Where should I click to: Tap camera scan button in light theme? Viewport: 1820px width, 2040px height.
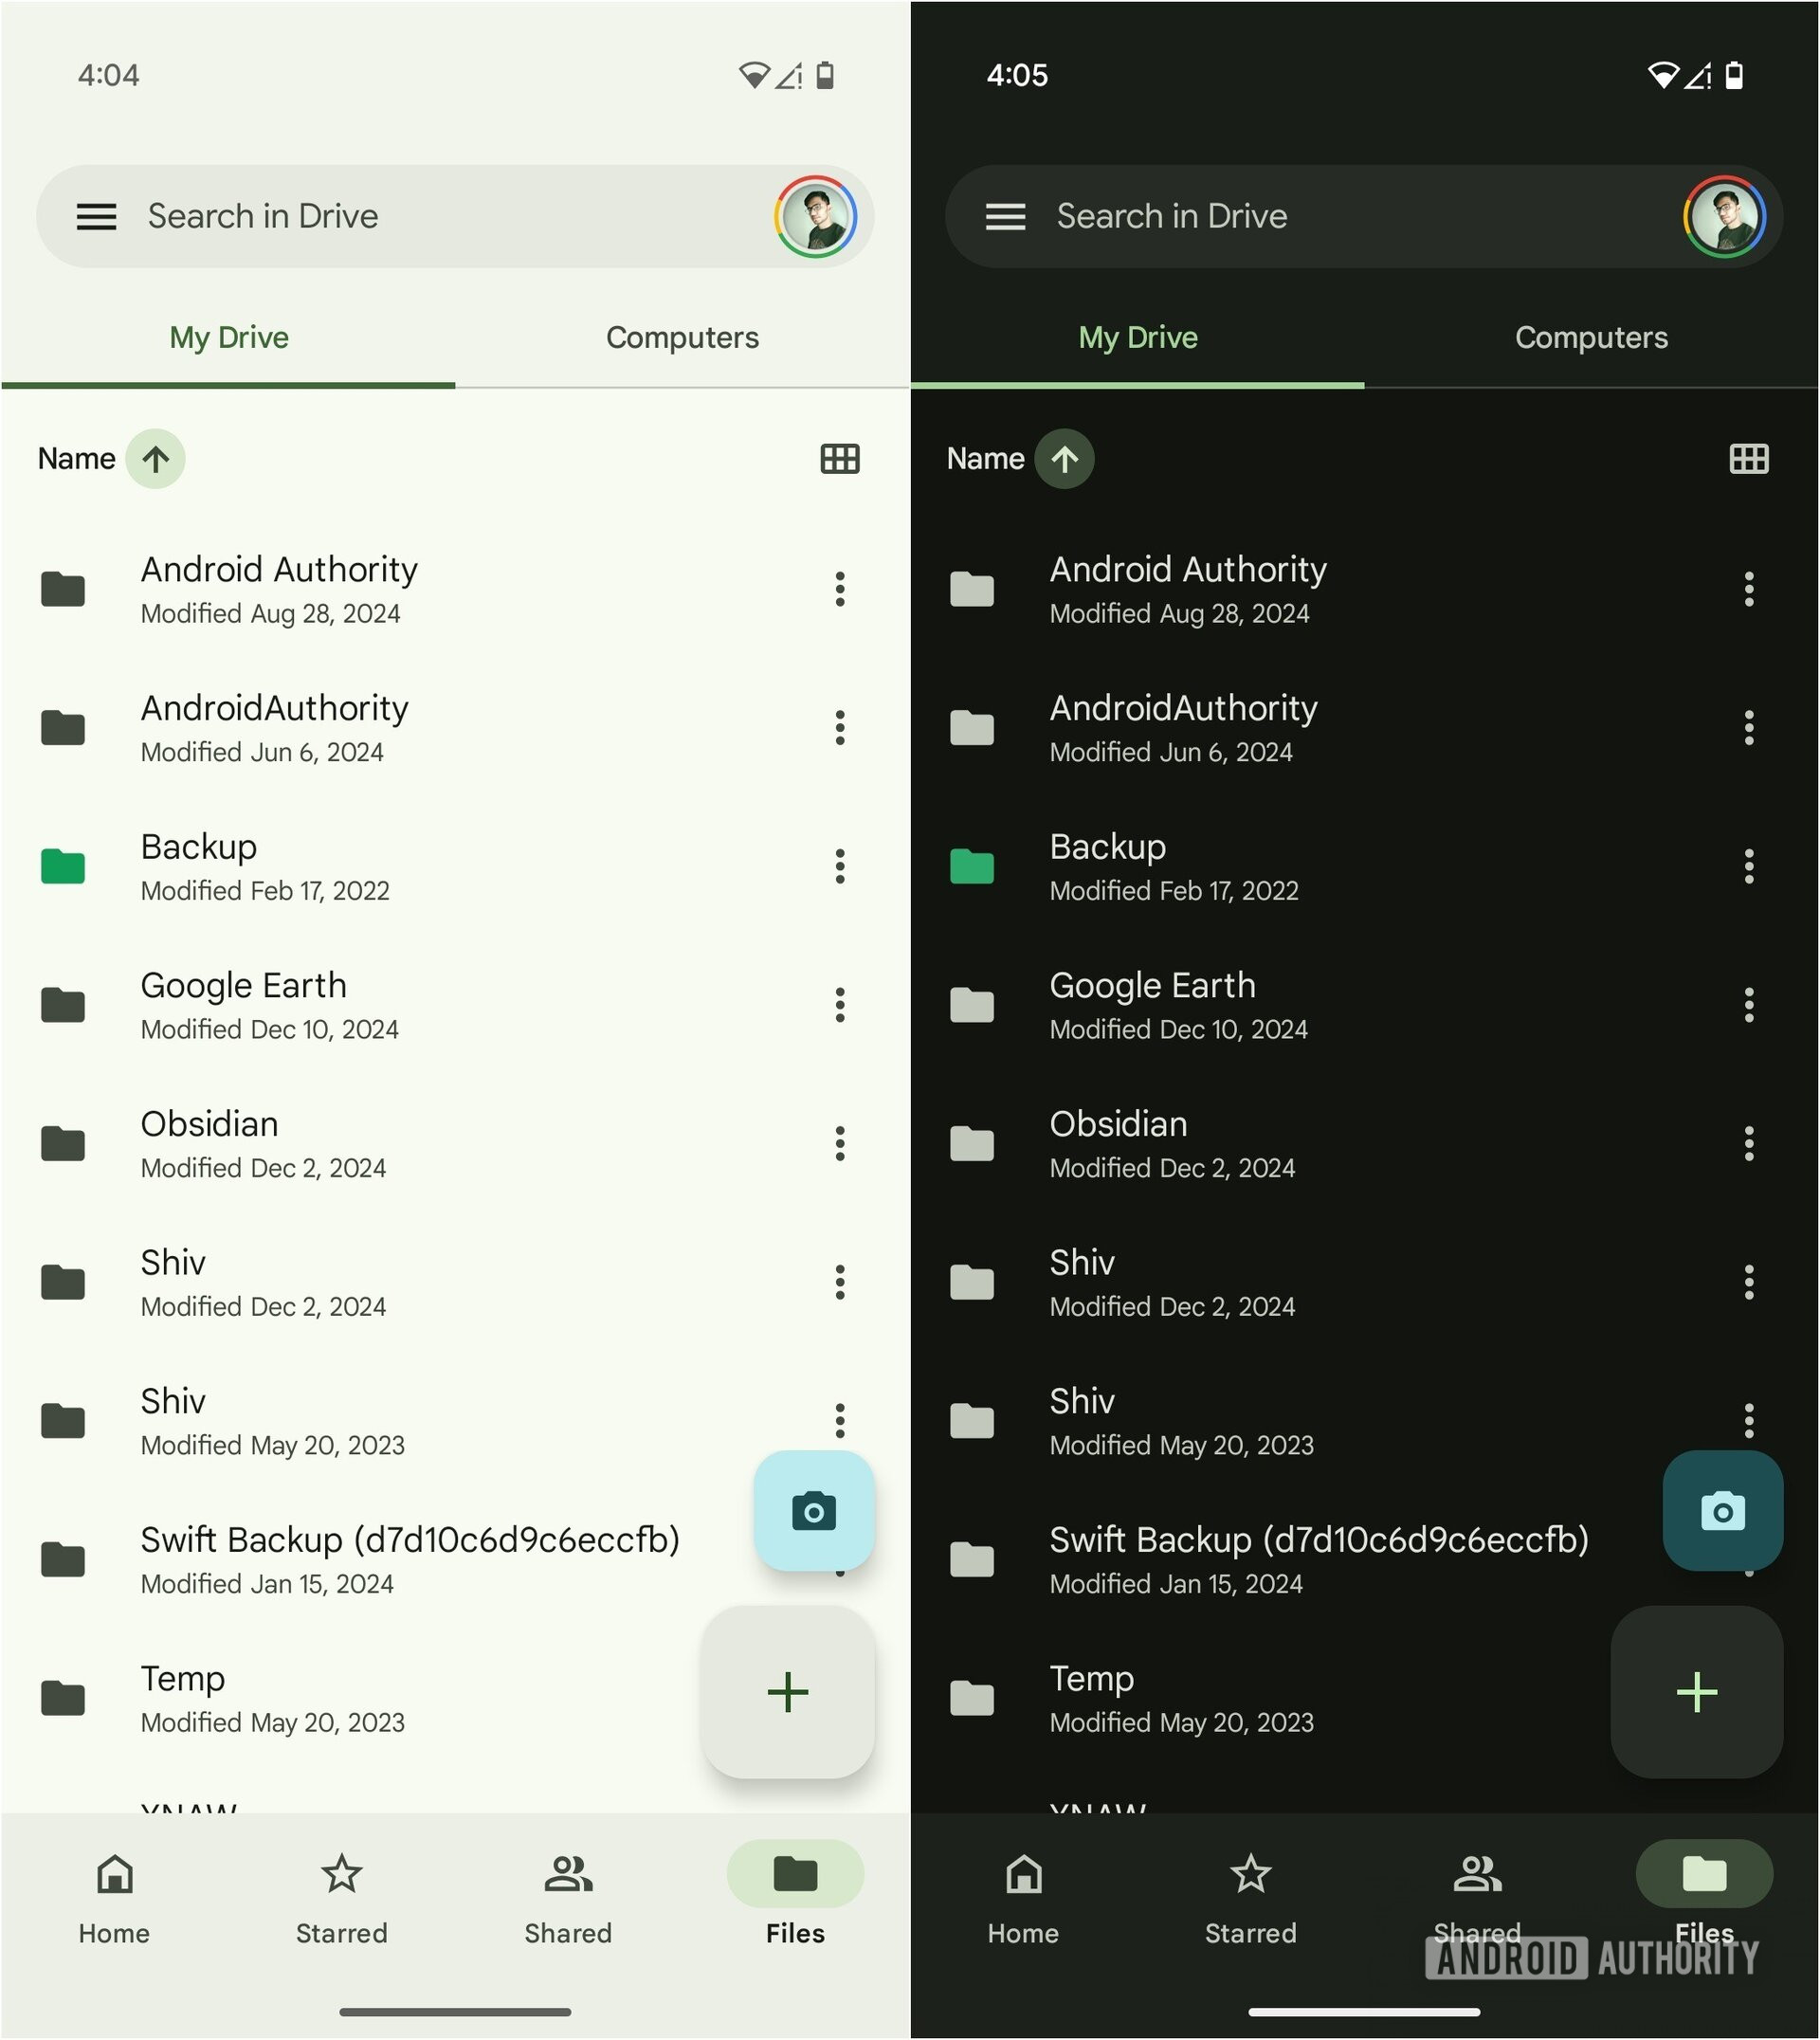click(813, 1511)
